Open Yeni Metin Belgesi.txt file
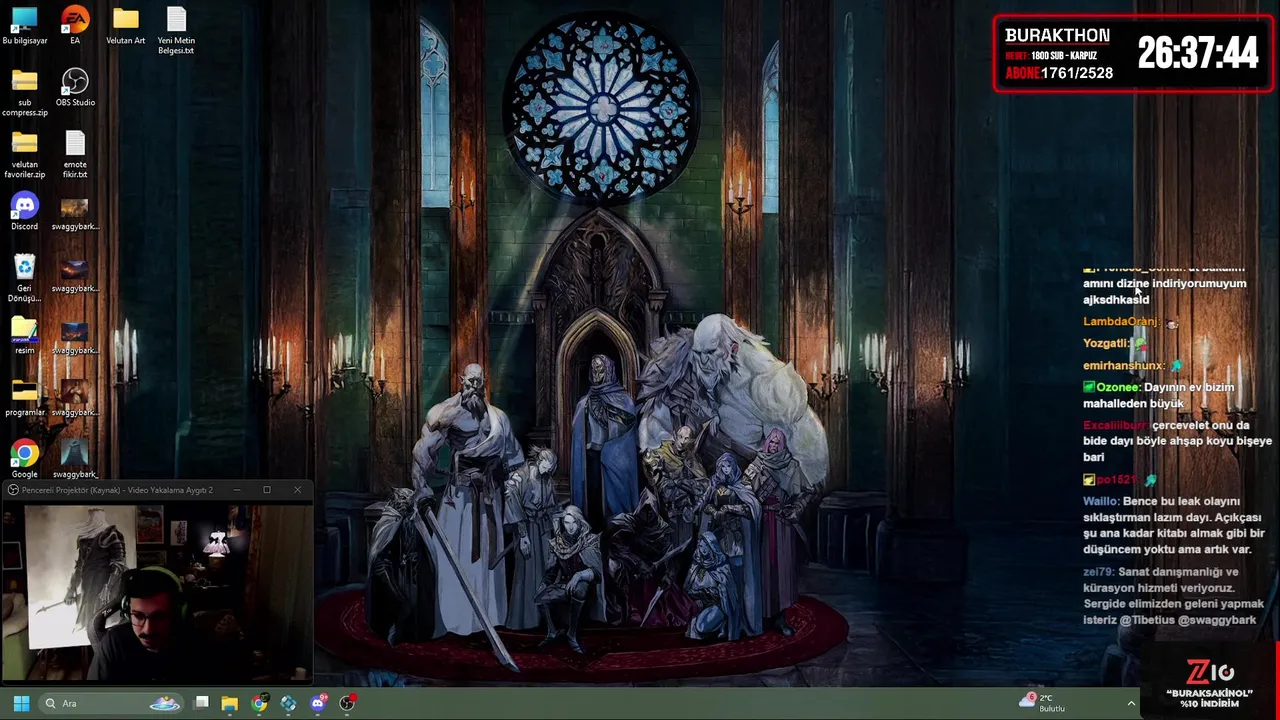 pos(176,31)
